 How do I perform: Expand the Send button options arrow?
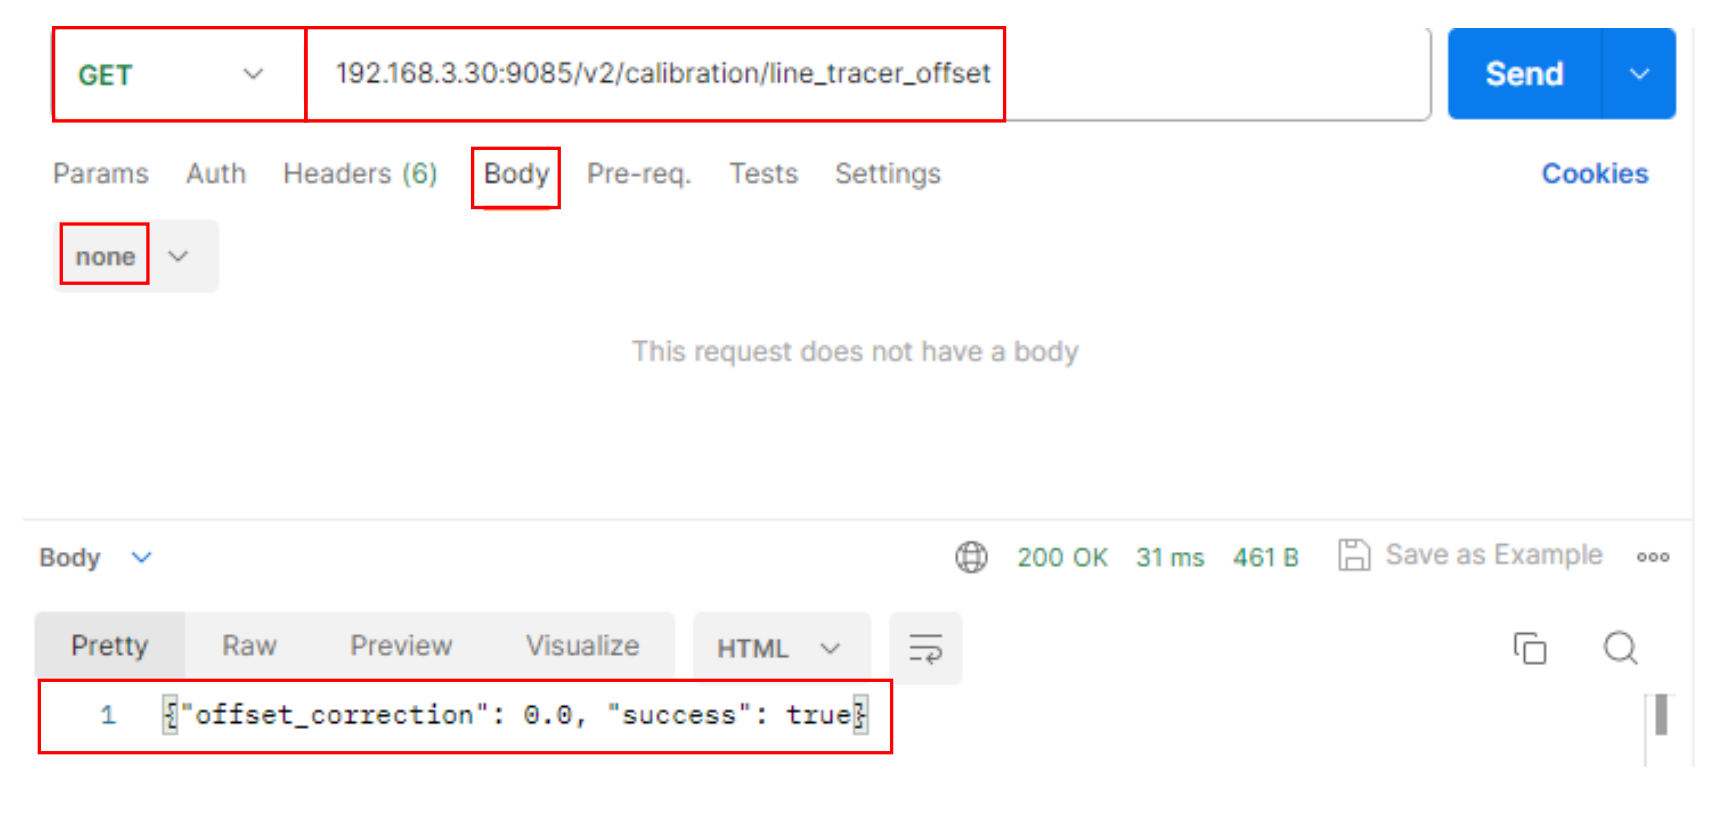click(1639, 74)
